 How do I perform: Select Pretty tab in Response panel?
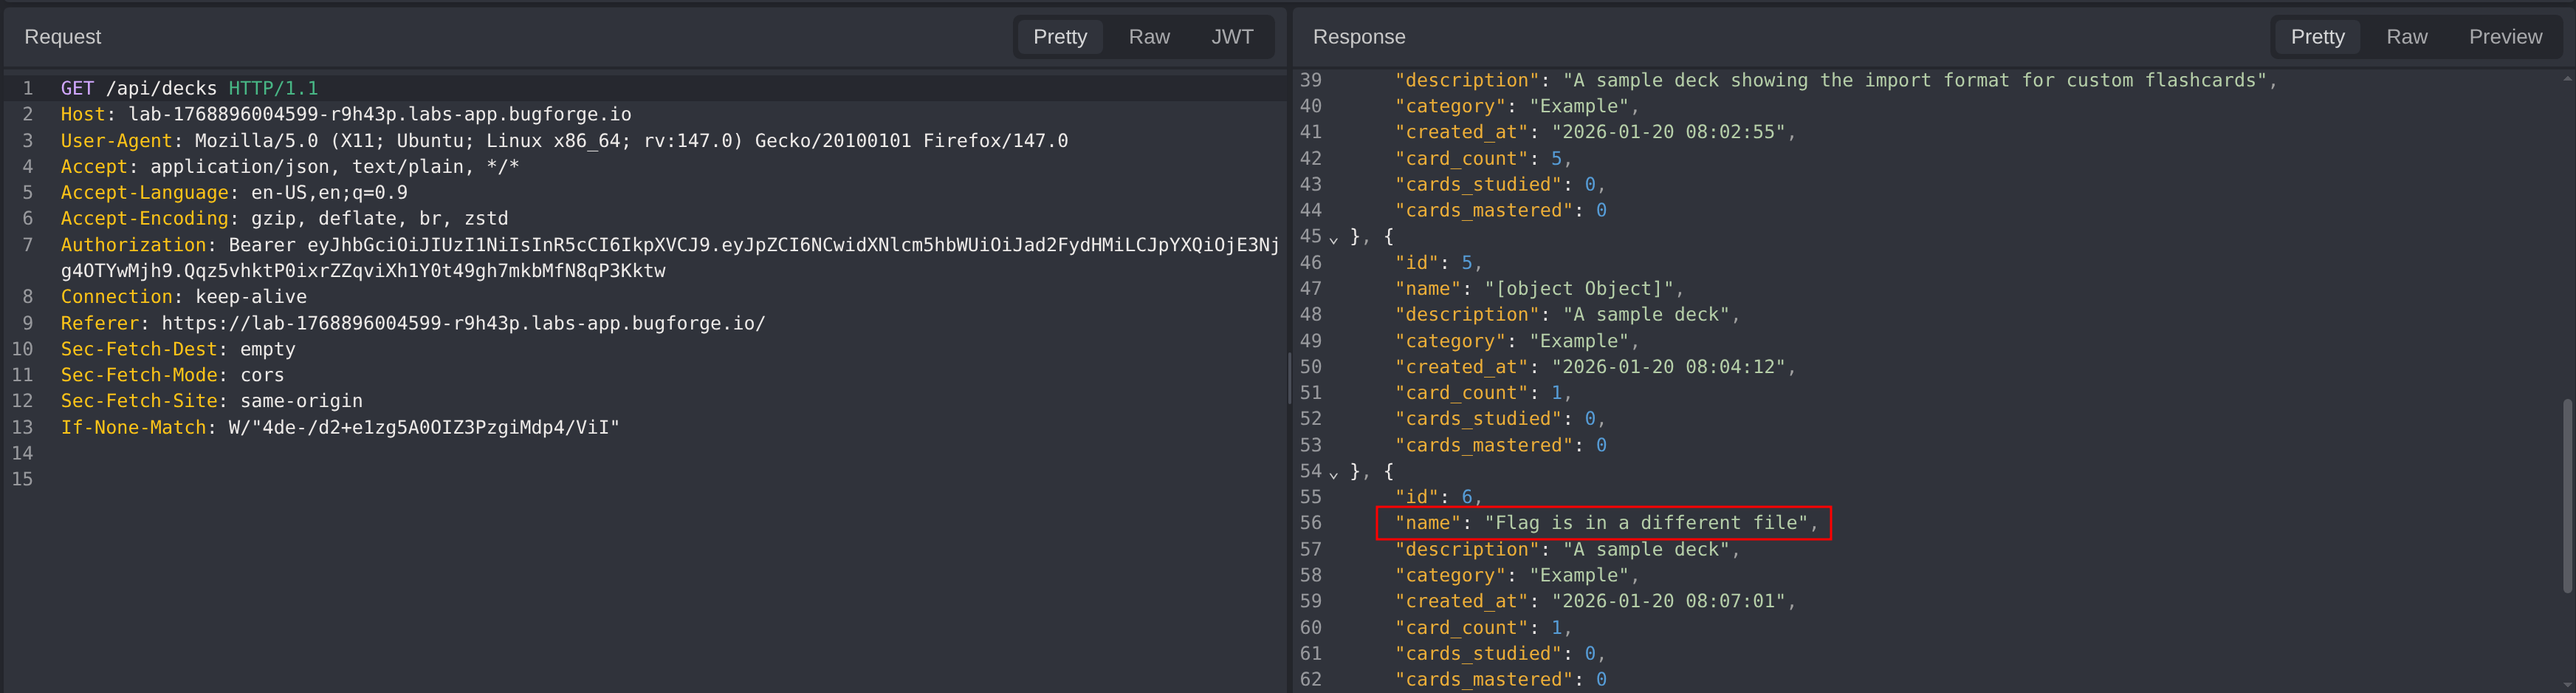click(2316, 37)
